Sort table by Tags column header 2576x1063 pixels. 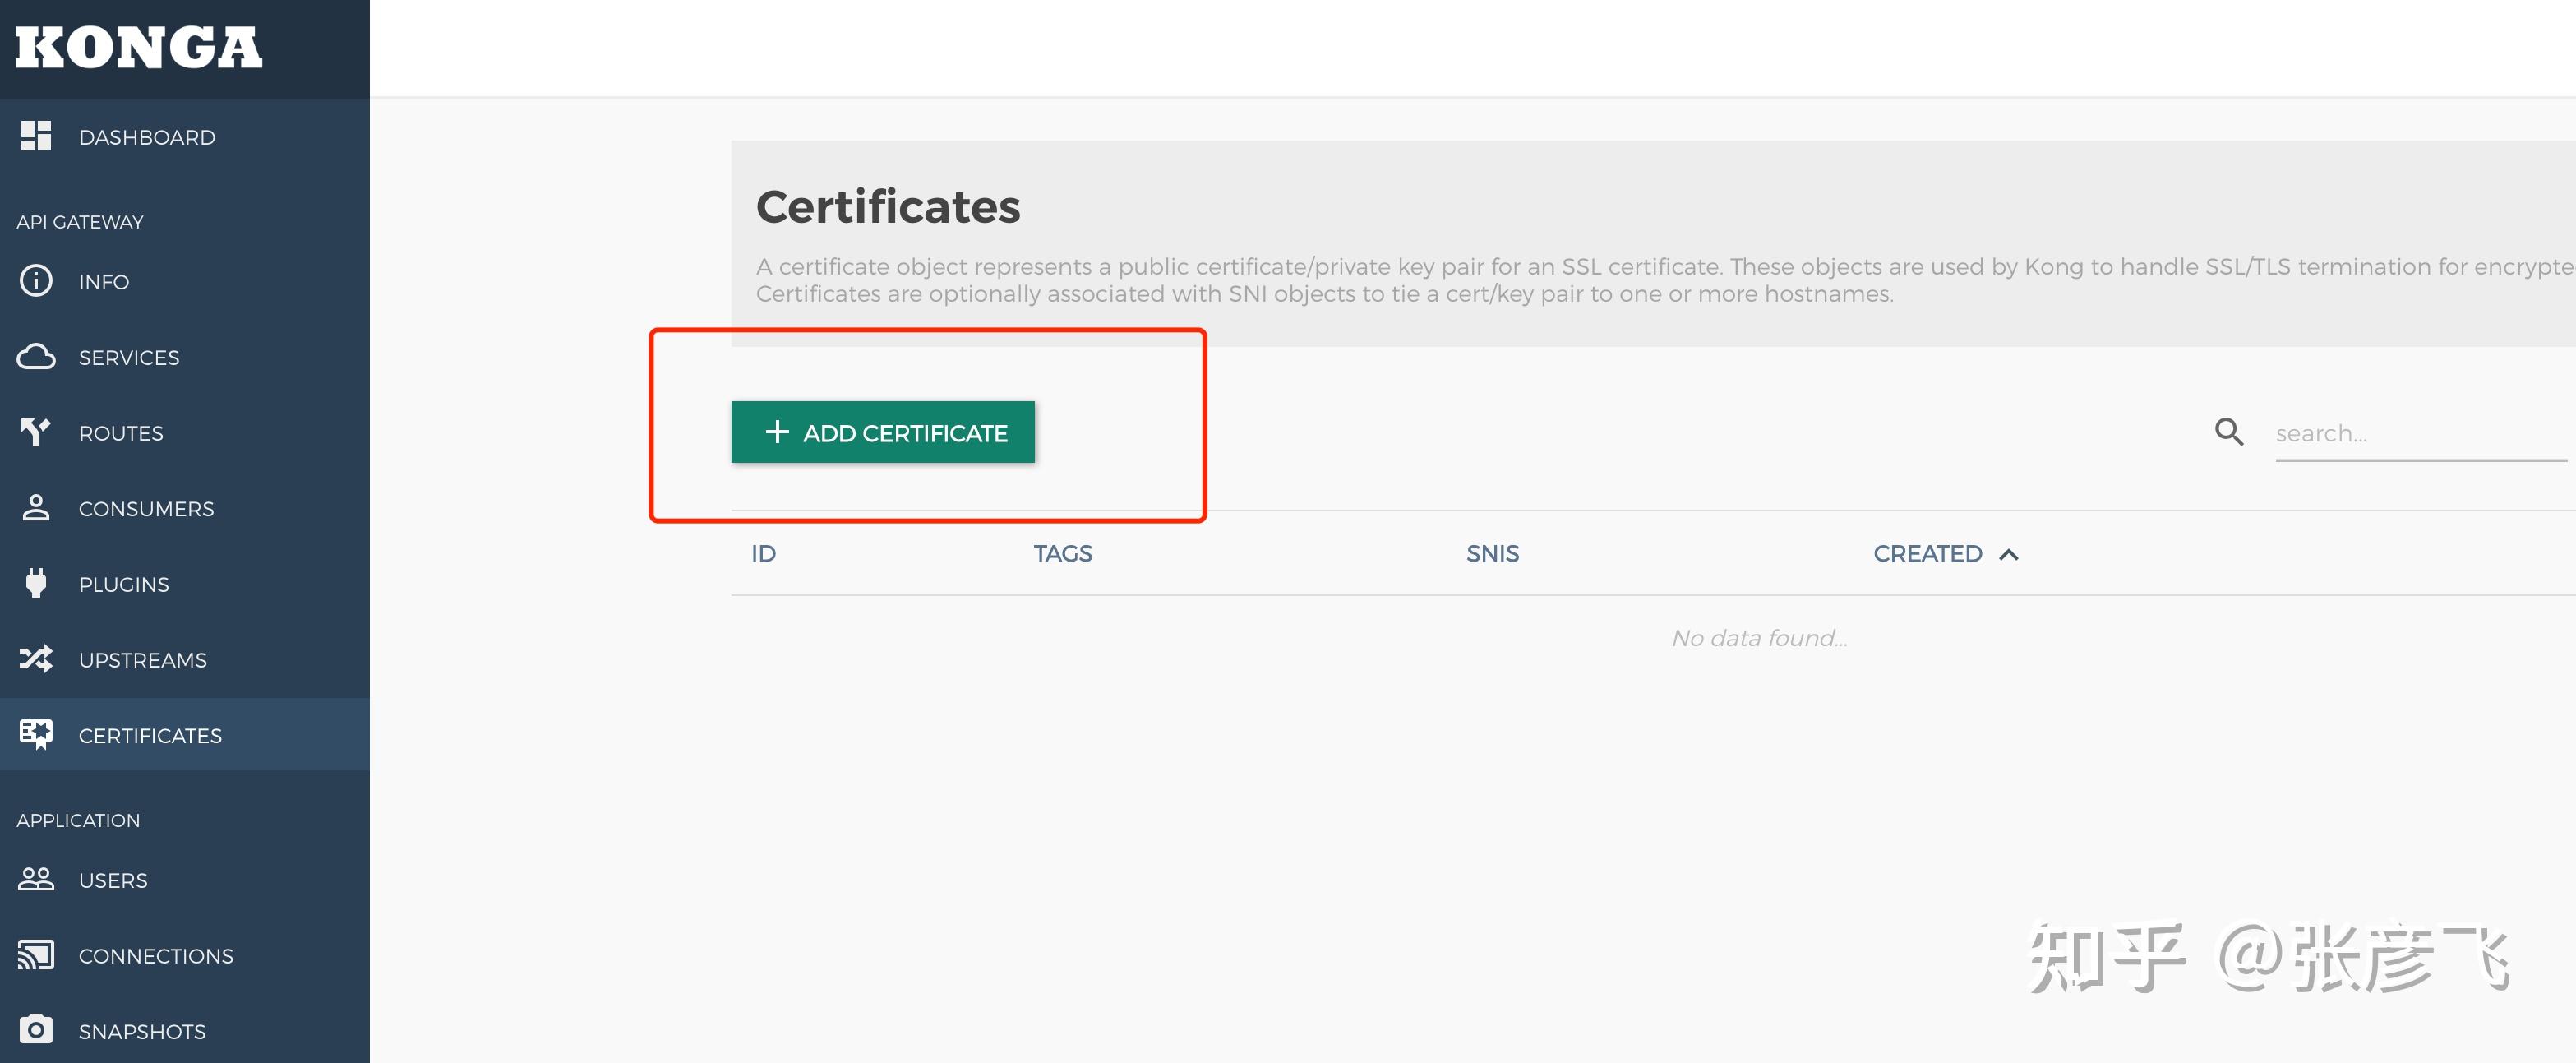(x=1062, y=554)
